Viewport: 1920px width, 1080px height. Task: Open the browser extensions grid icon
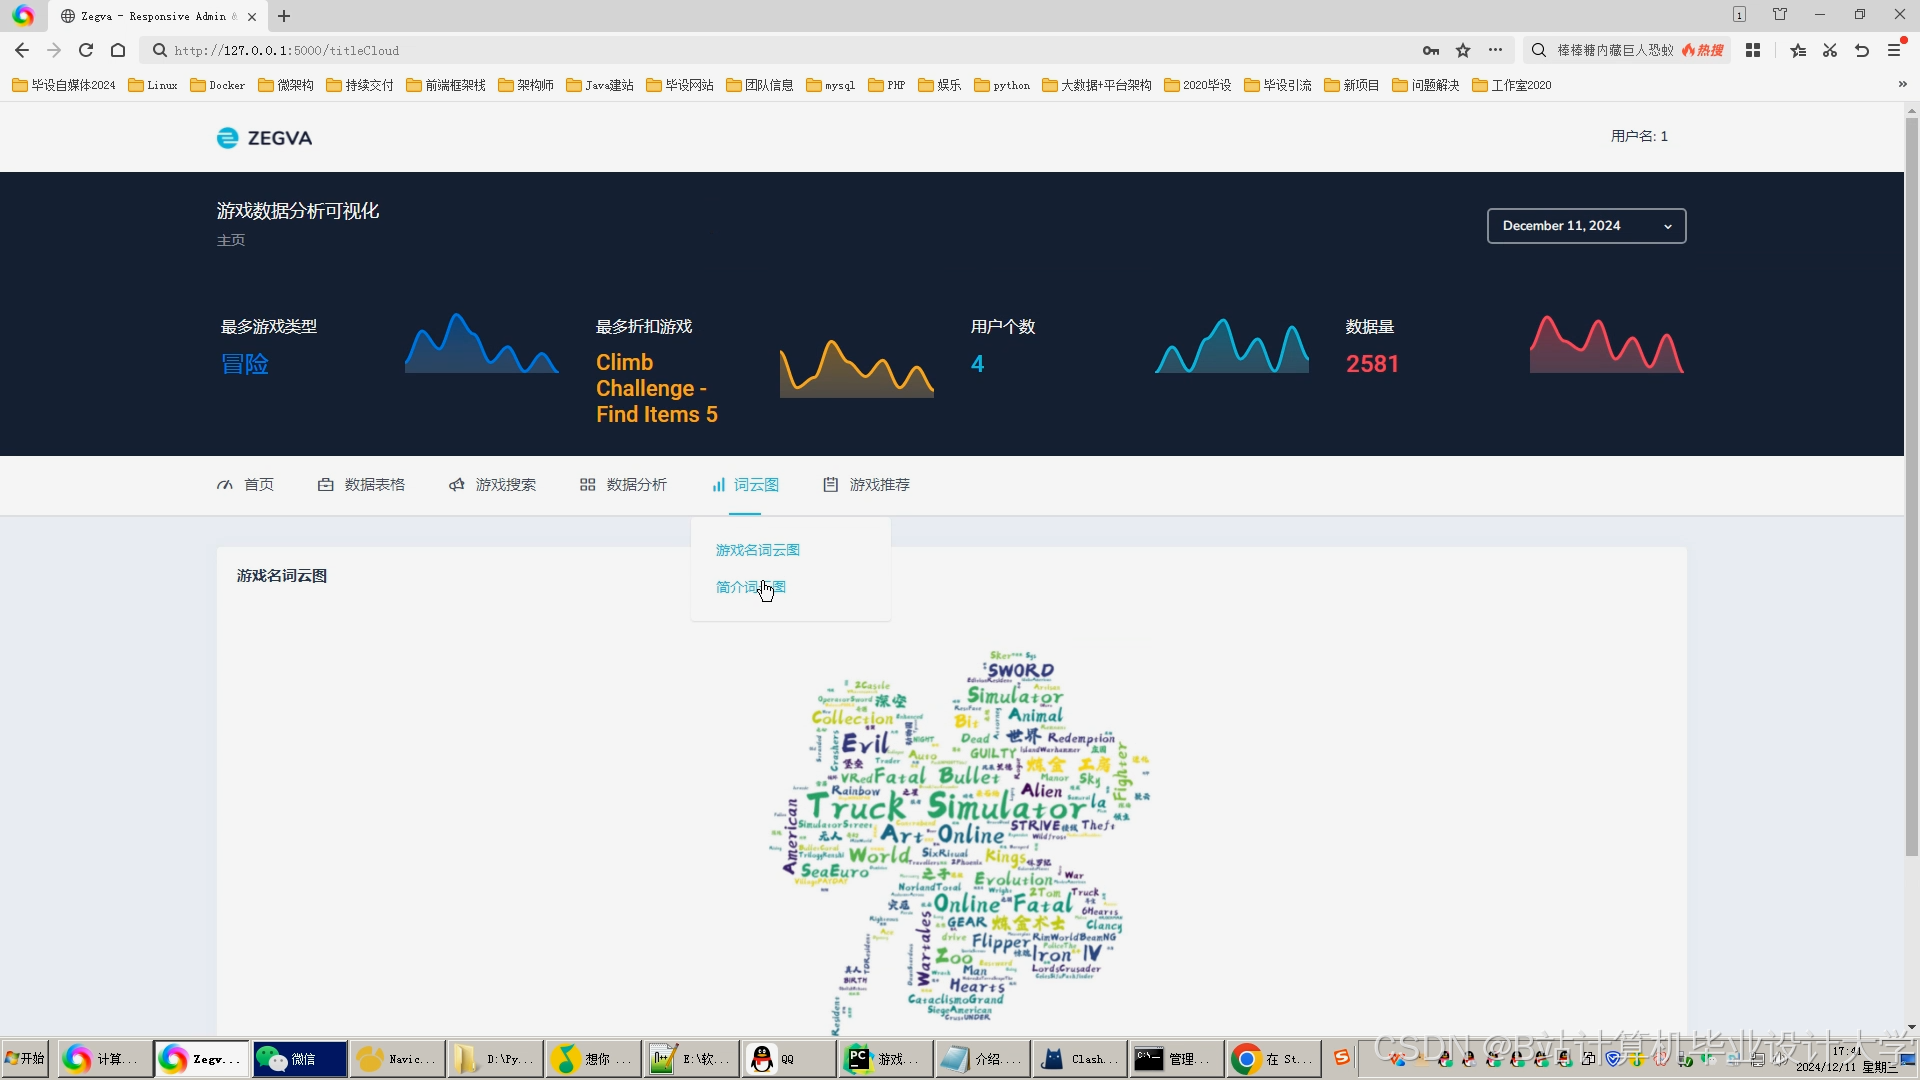1753,50
